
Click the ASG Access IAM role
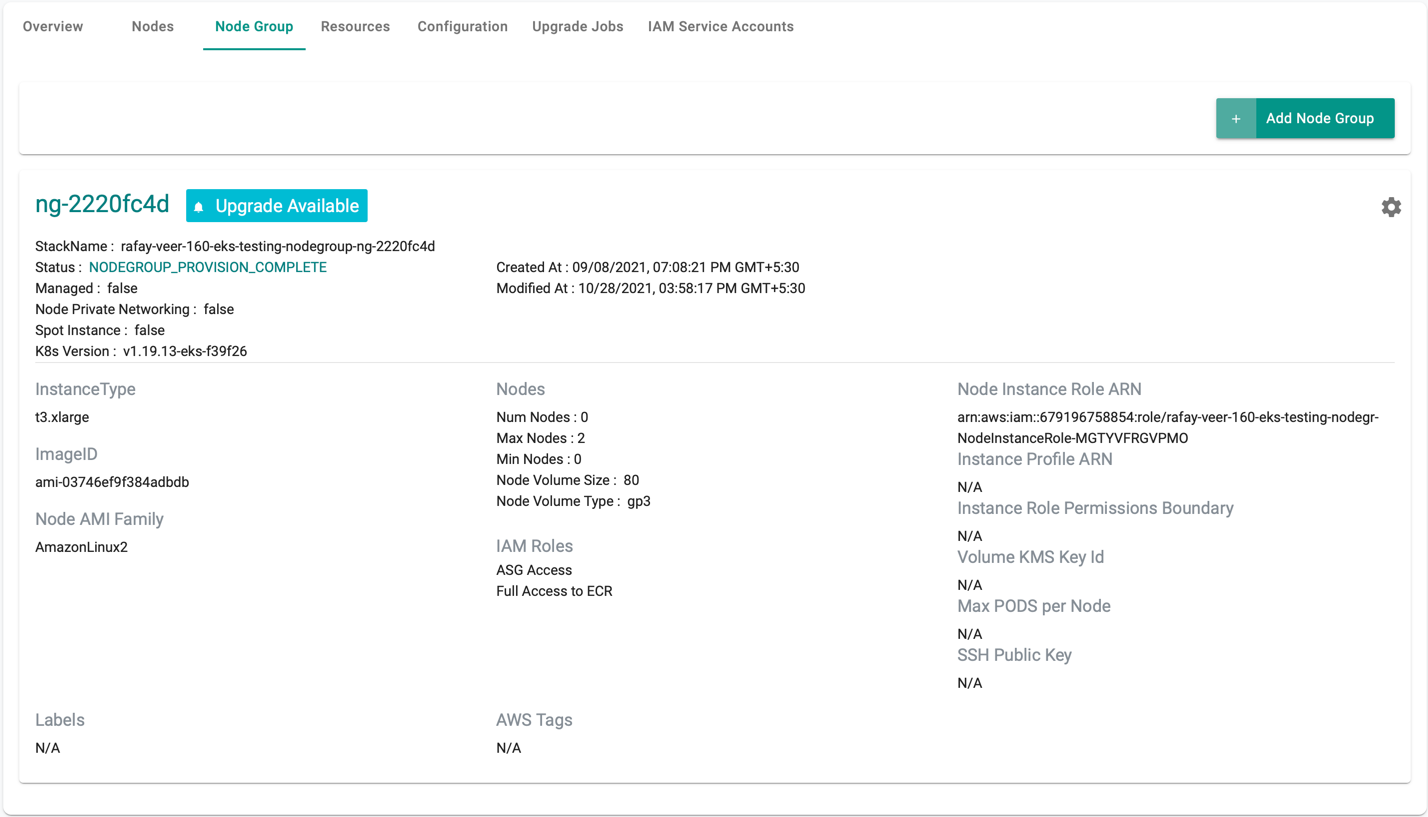534,571
